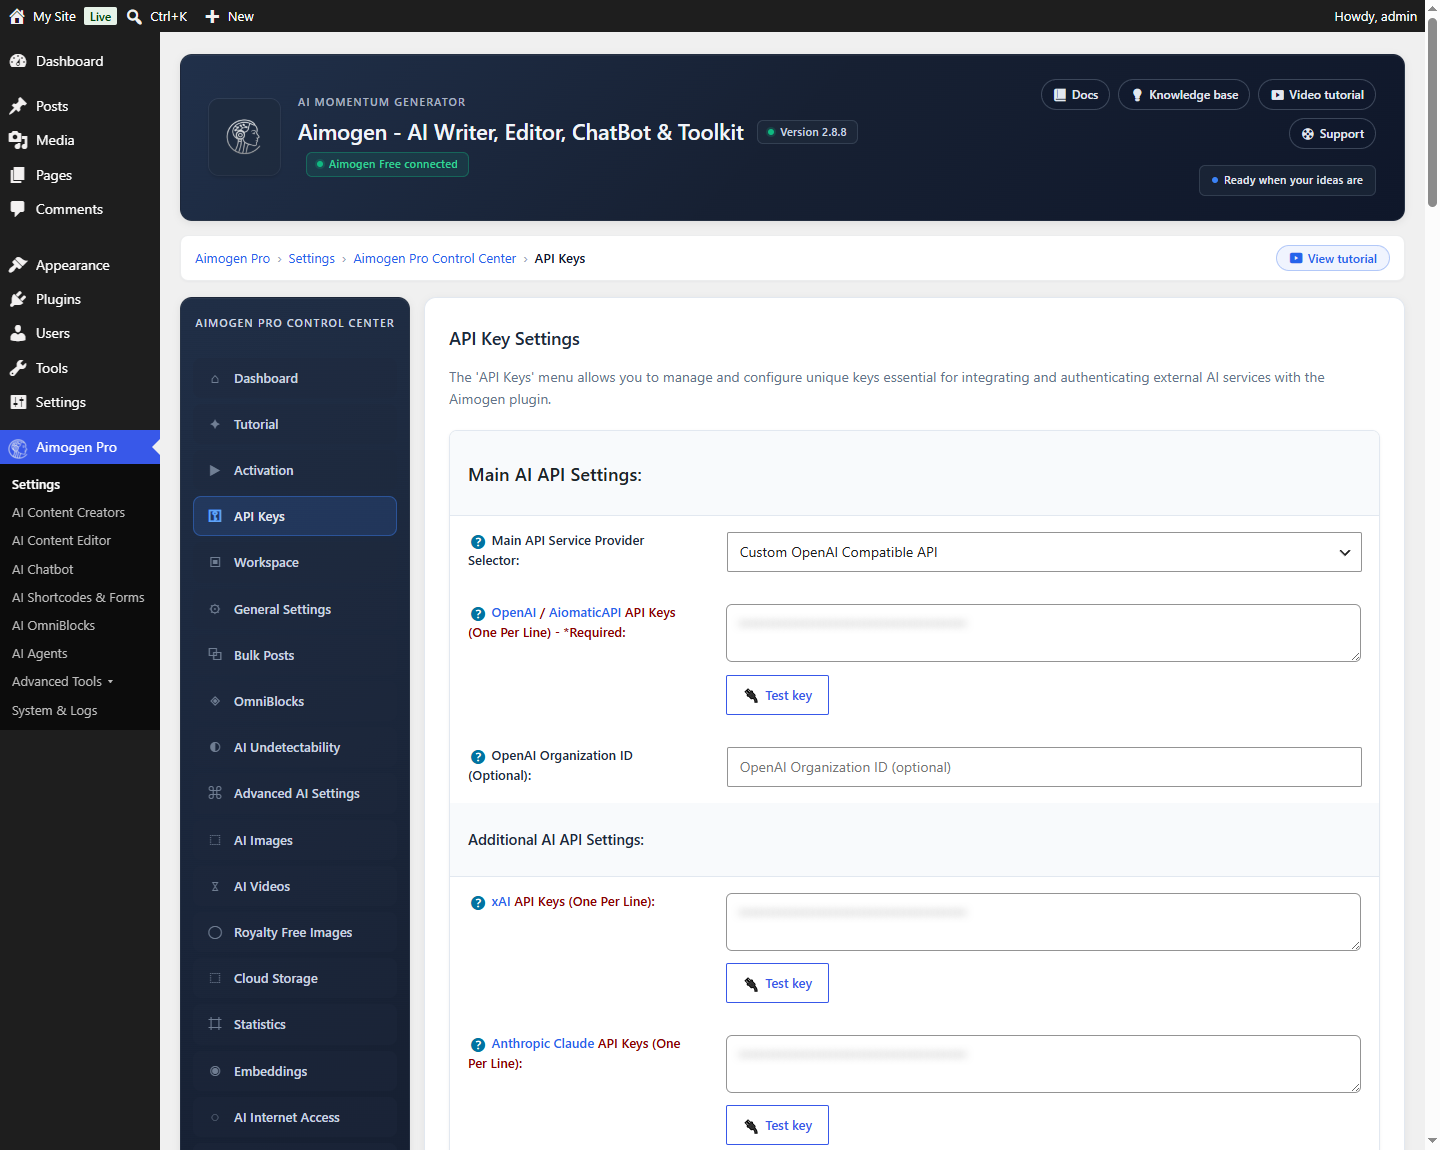The image size is (1440, 1150).
Task: Click the Activation play-arrow icon
Action: (215, 470)
